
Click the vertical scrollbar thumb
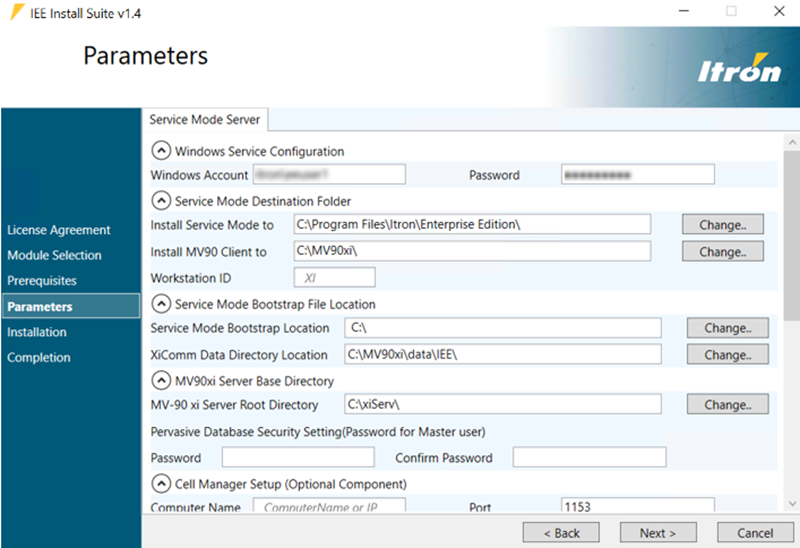[792, 236]
